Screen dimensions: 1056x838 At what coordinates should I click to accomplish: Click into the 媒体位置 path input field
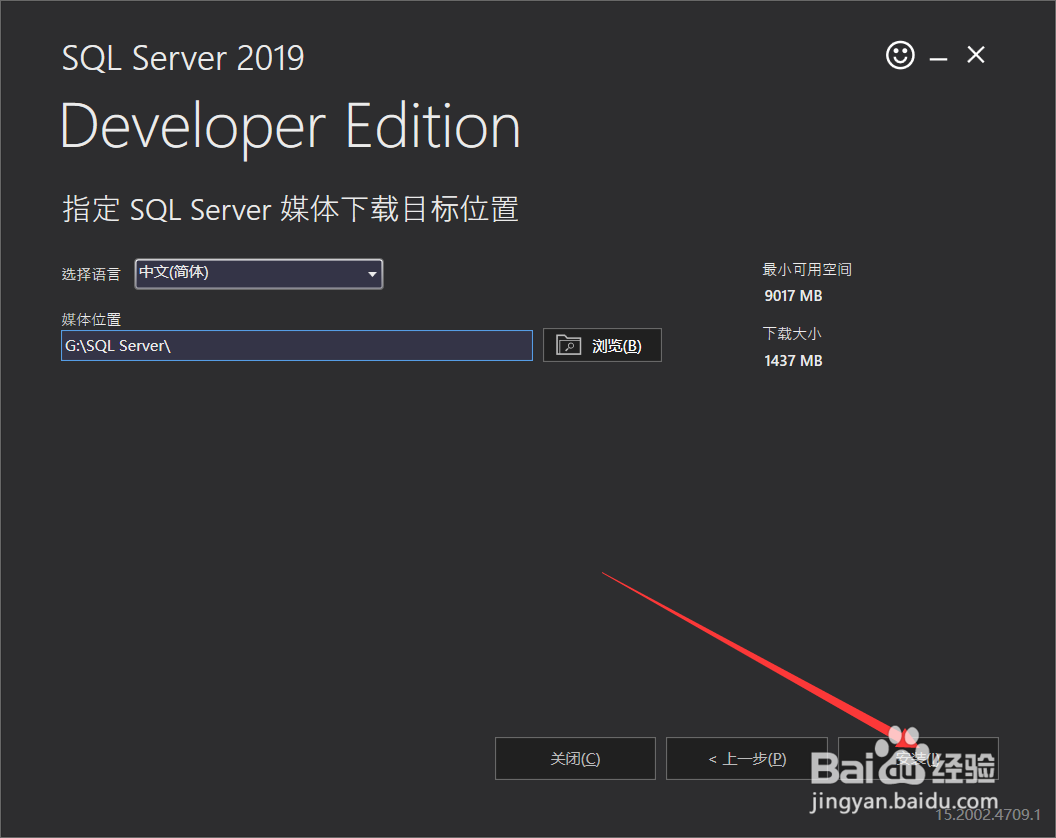coord(296,346)
